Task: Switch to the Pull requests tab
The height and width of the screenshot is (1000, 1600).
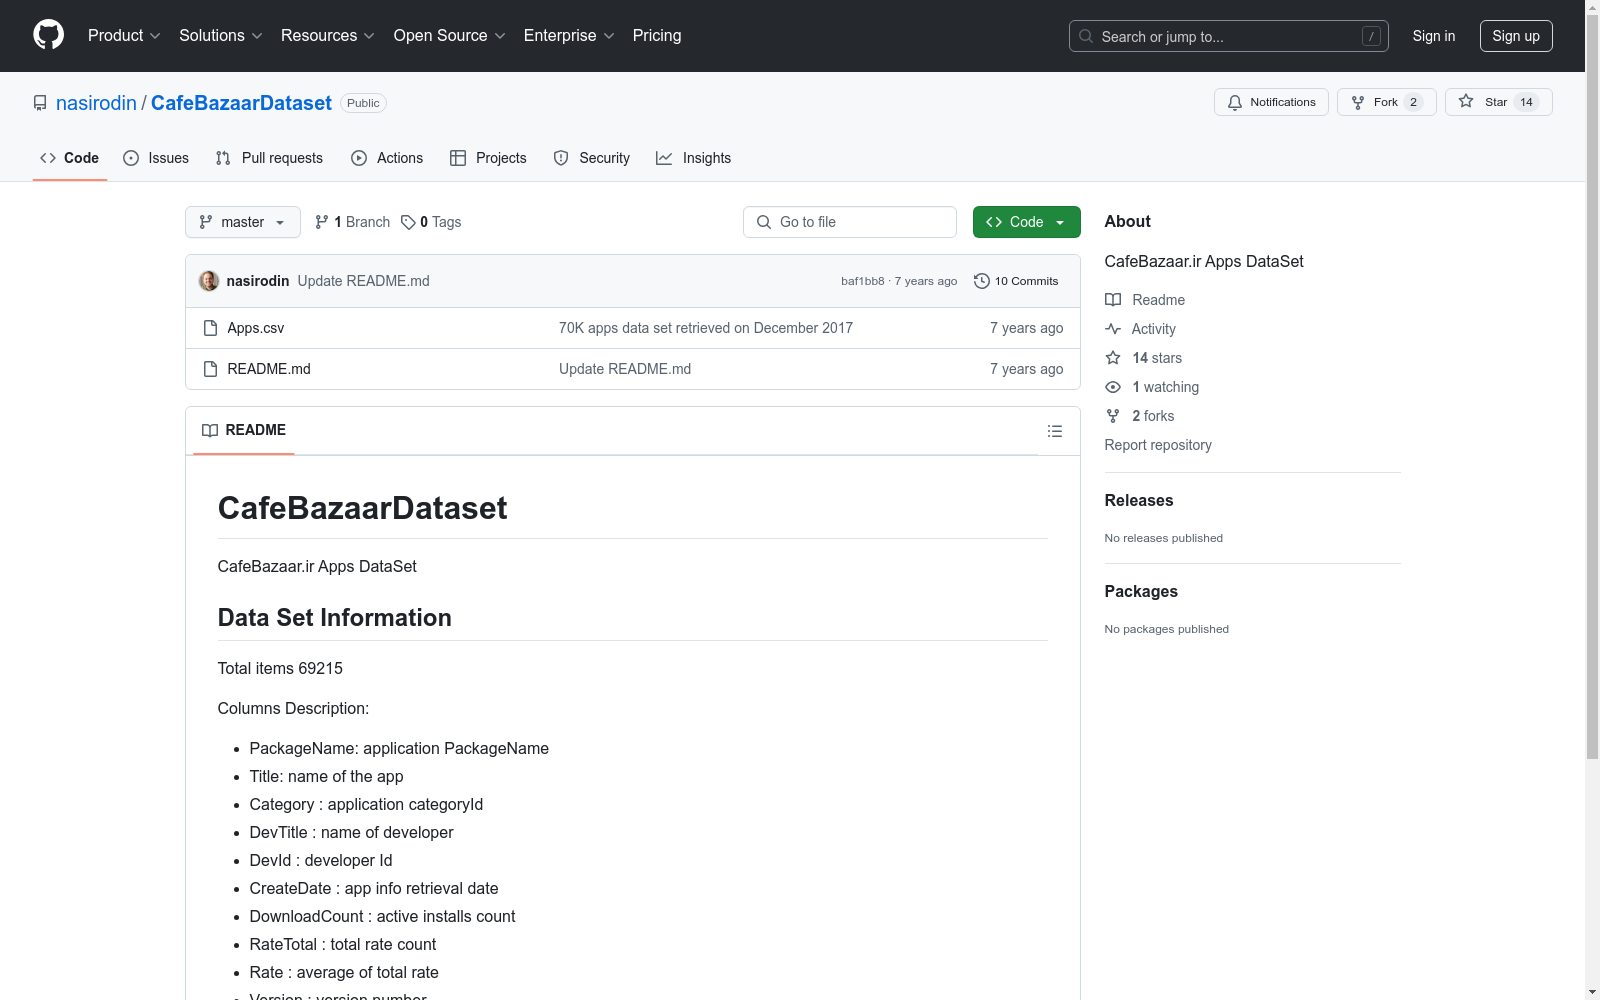Action: pos(269,158)
